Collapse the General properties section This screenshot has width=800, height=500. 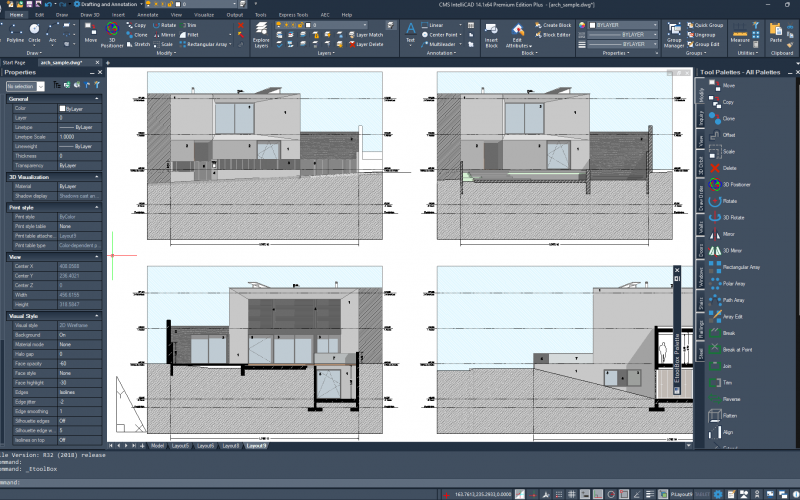(96, 99)
